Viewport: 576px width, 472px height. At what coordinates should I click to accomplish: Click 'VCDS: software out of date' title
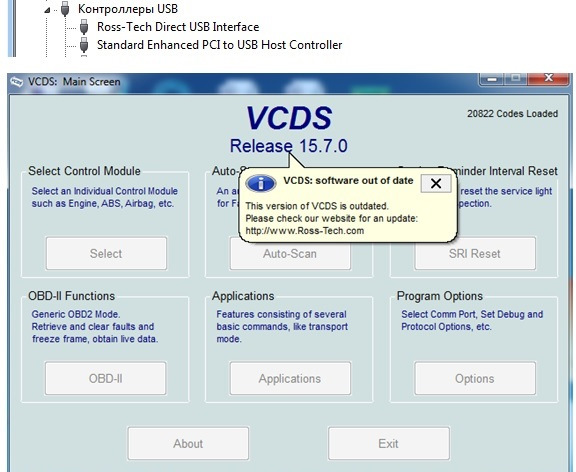(348, 180)
